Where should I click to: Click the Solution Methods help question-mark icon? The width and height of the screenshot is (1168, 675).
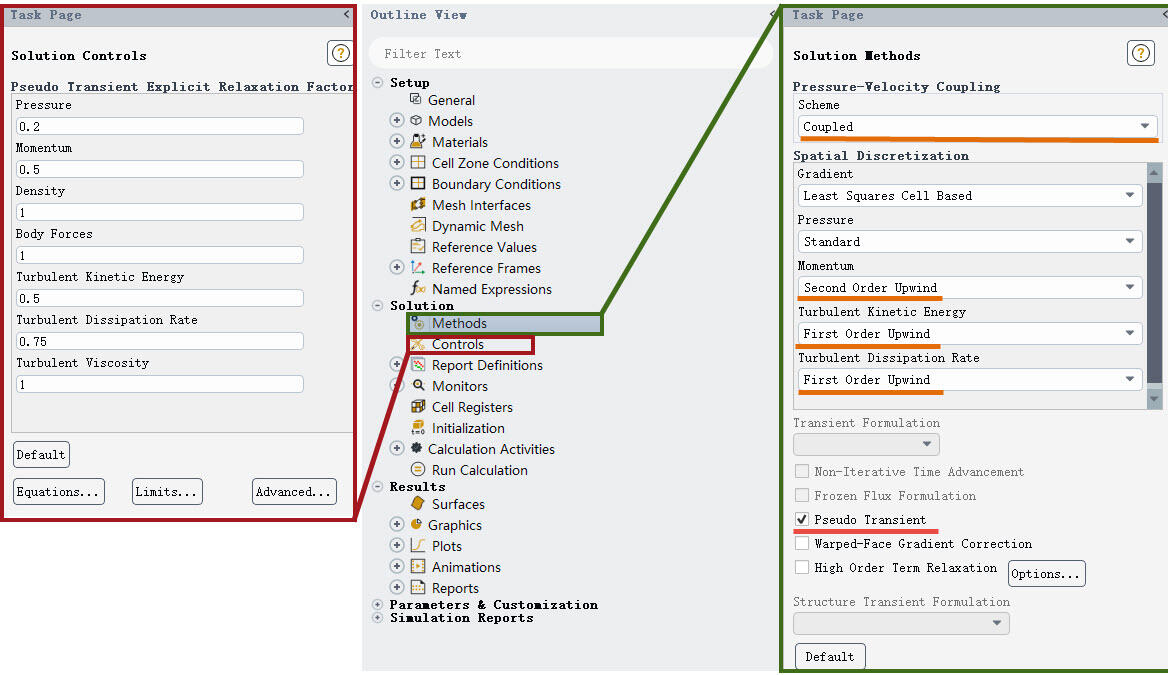coord(1140,54)
